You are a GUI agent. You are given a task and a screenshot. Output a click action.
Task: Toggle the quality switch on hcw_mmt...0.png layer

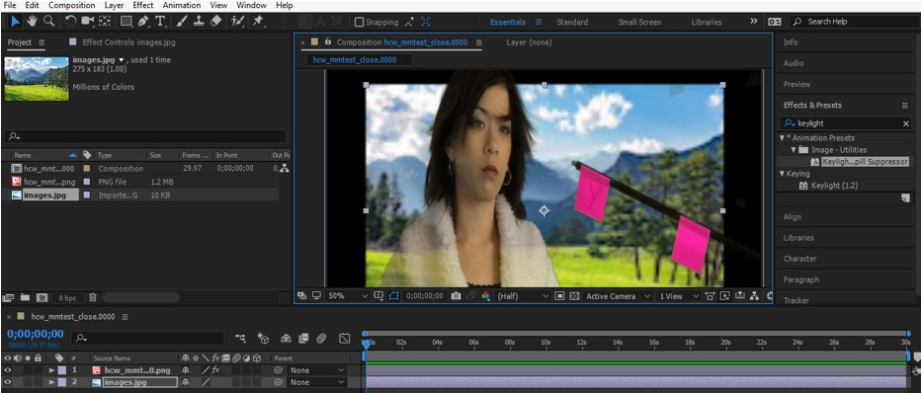(206, 370)
